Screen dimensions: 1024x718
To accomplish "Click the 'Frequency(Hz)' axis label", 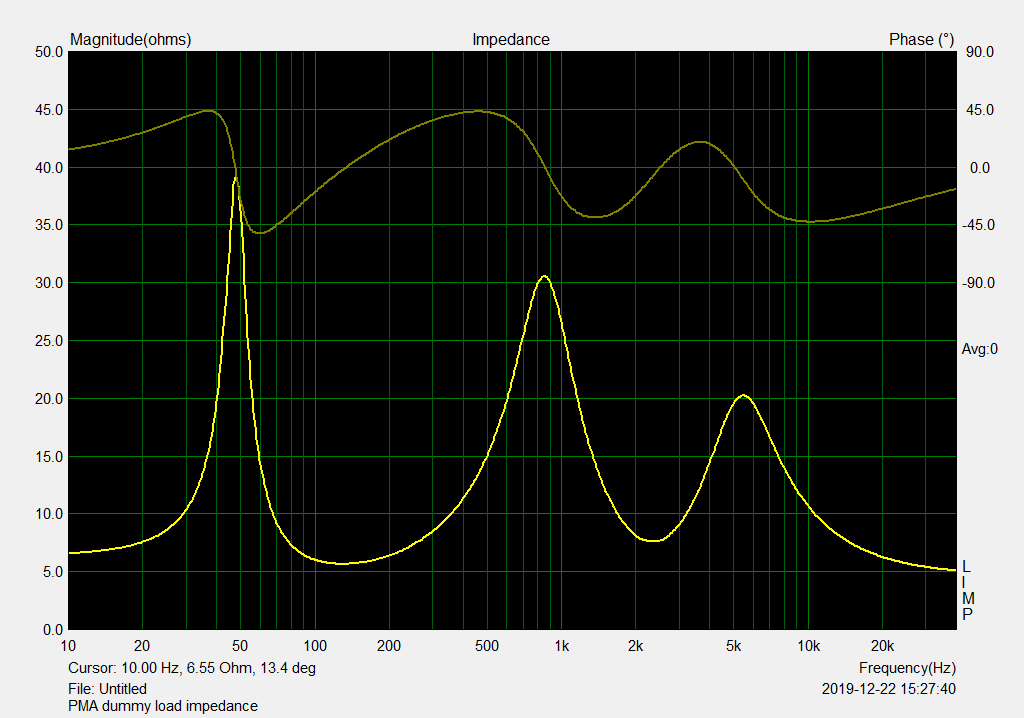I will [x=907, y=668].
